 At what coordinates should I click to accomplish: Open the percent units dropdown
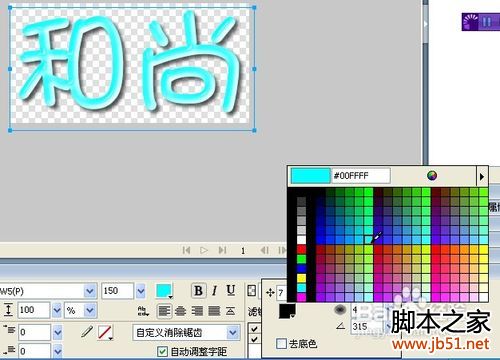90,311
